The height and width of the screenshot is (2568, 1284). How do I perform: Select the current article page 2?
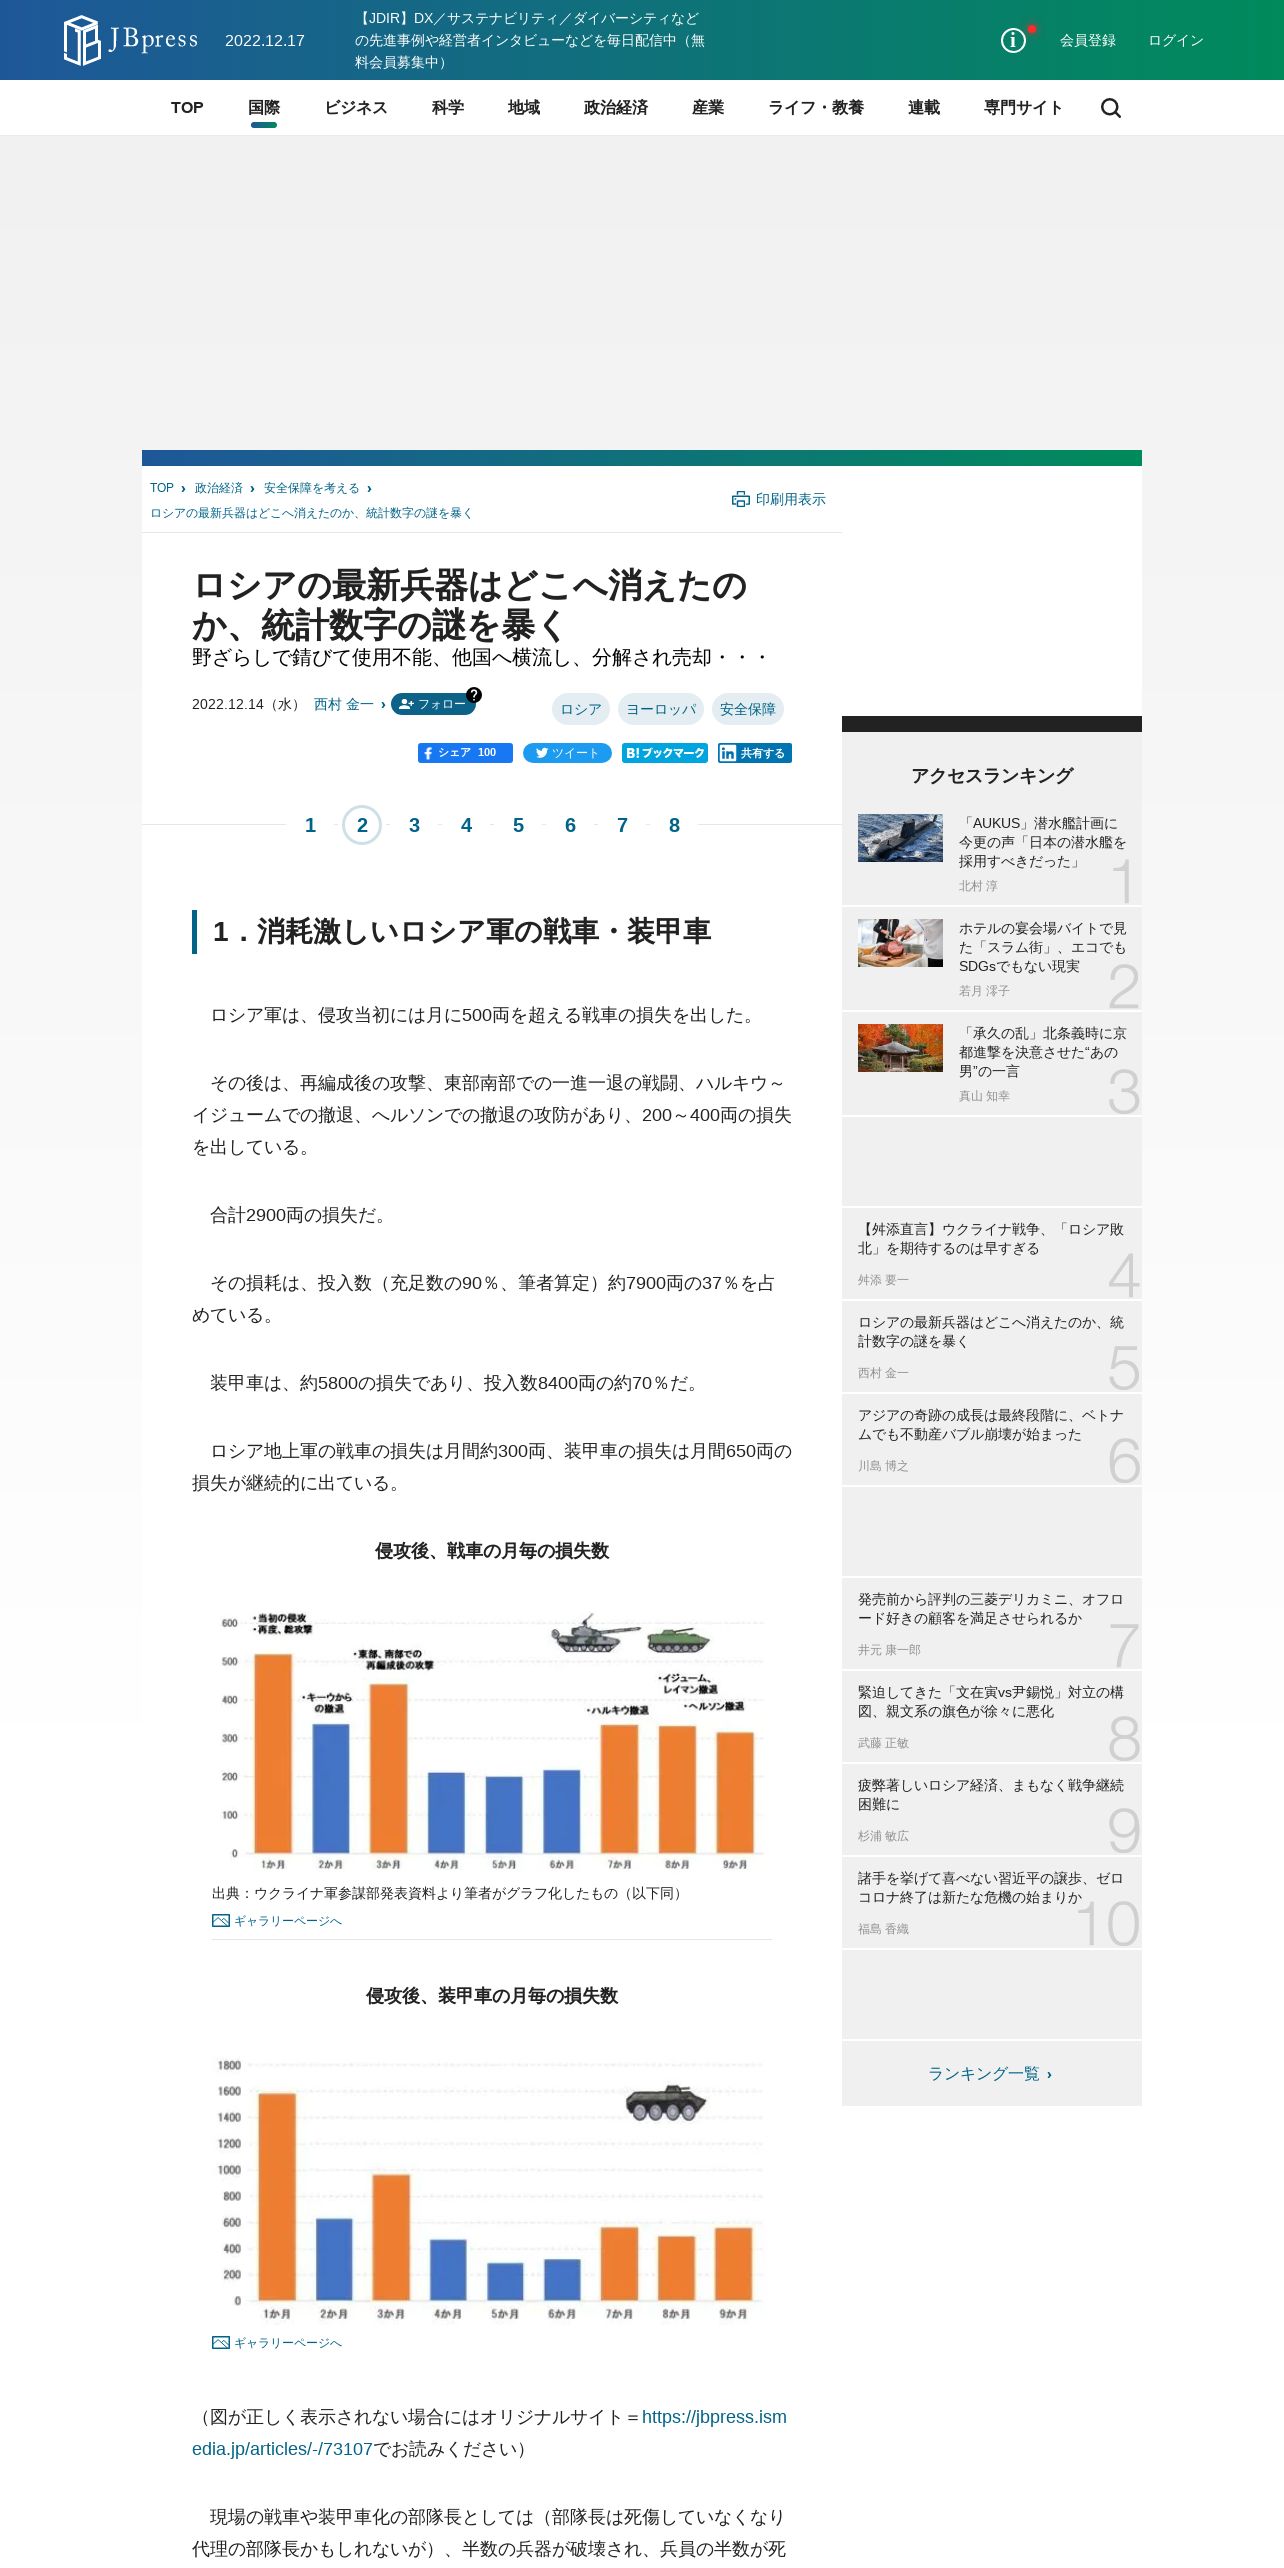(362, 825)
